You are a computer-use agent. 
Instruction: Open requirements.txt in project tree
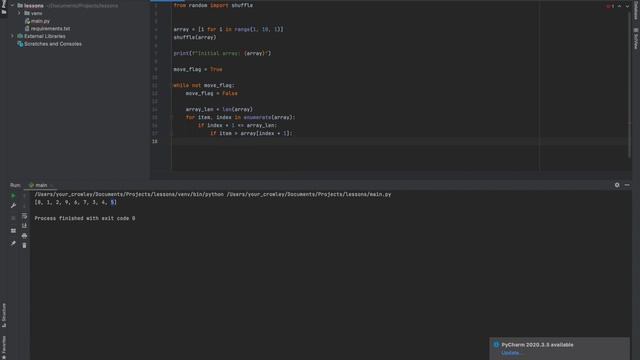(50, 29)
